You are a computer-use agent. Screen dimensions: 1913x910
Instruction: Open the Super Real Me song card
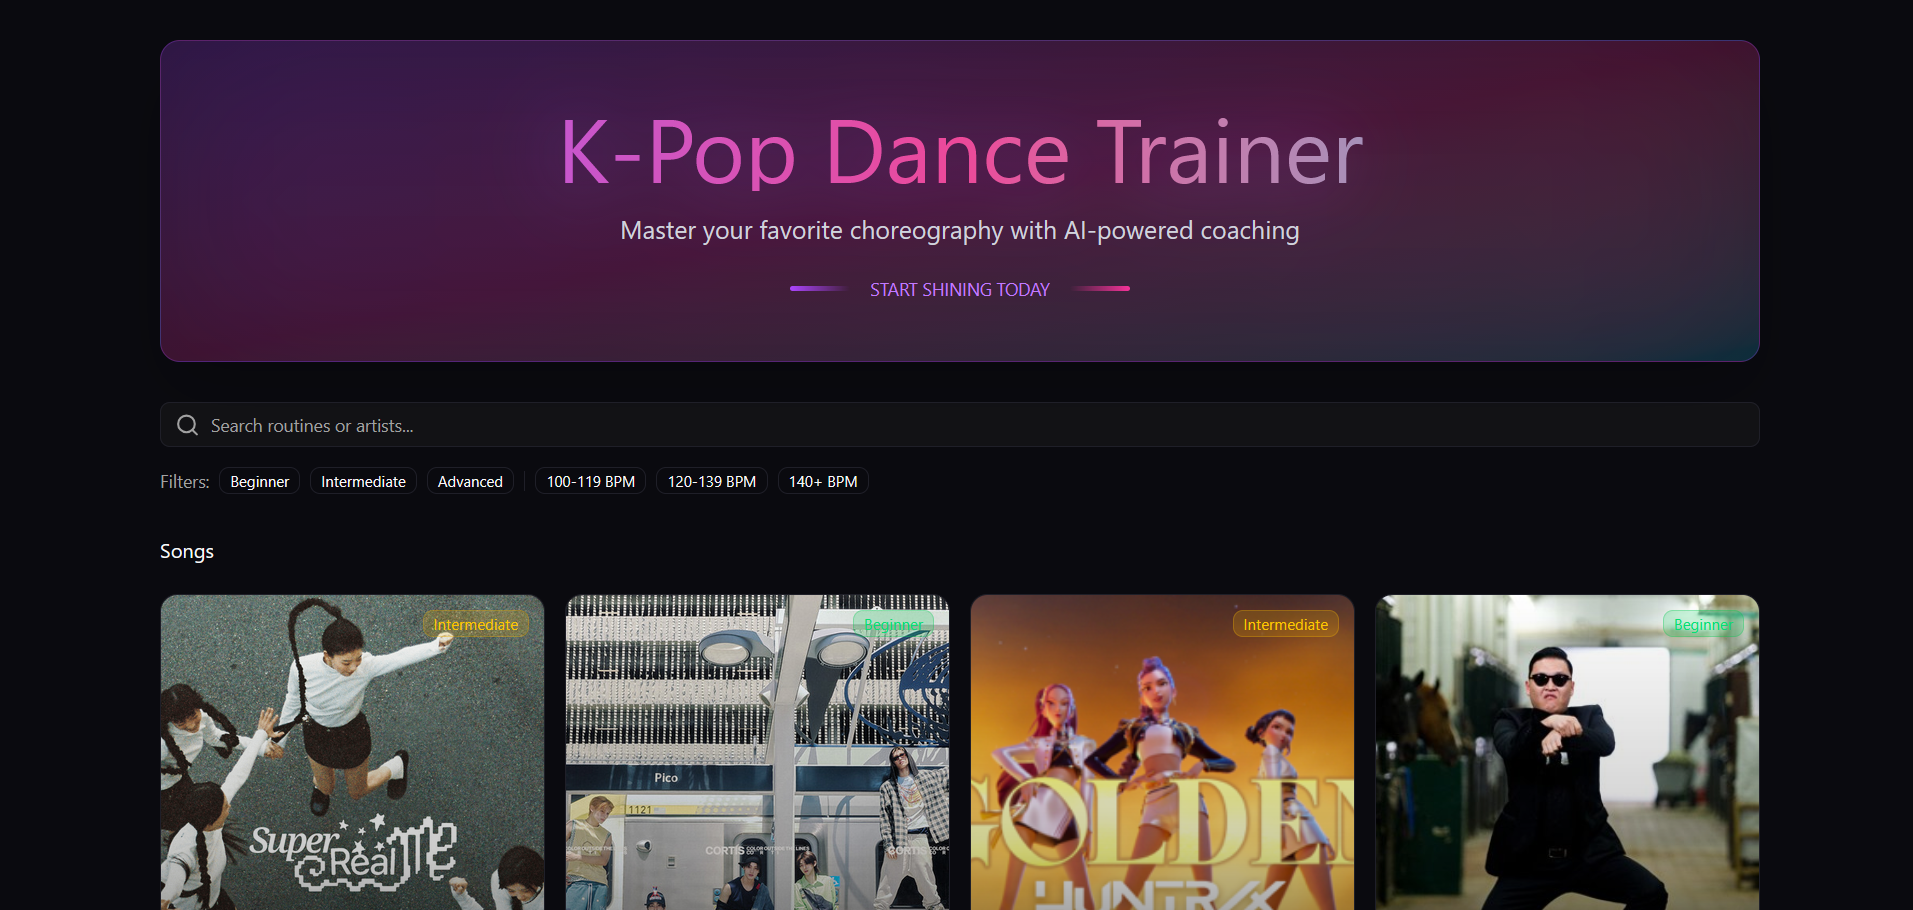point(352,752)
